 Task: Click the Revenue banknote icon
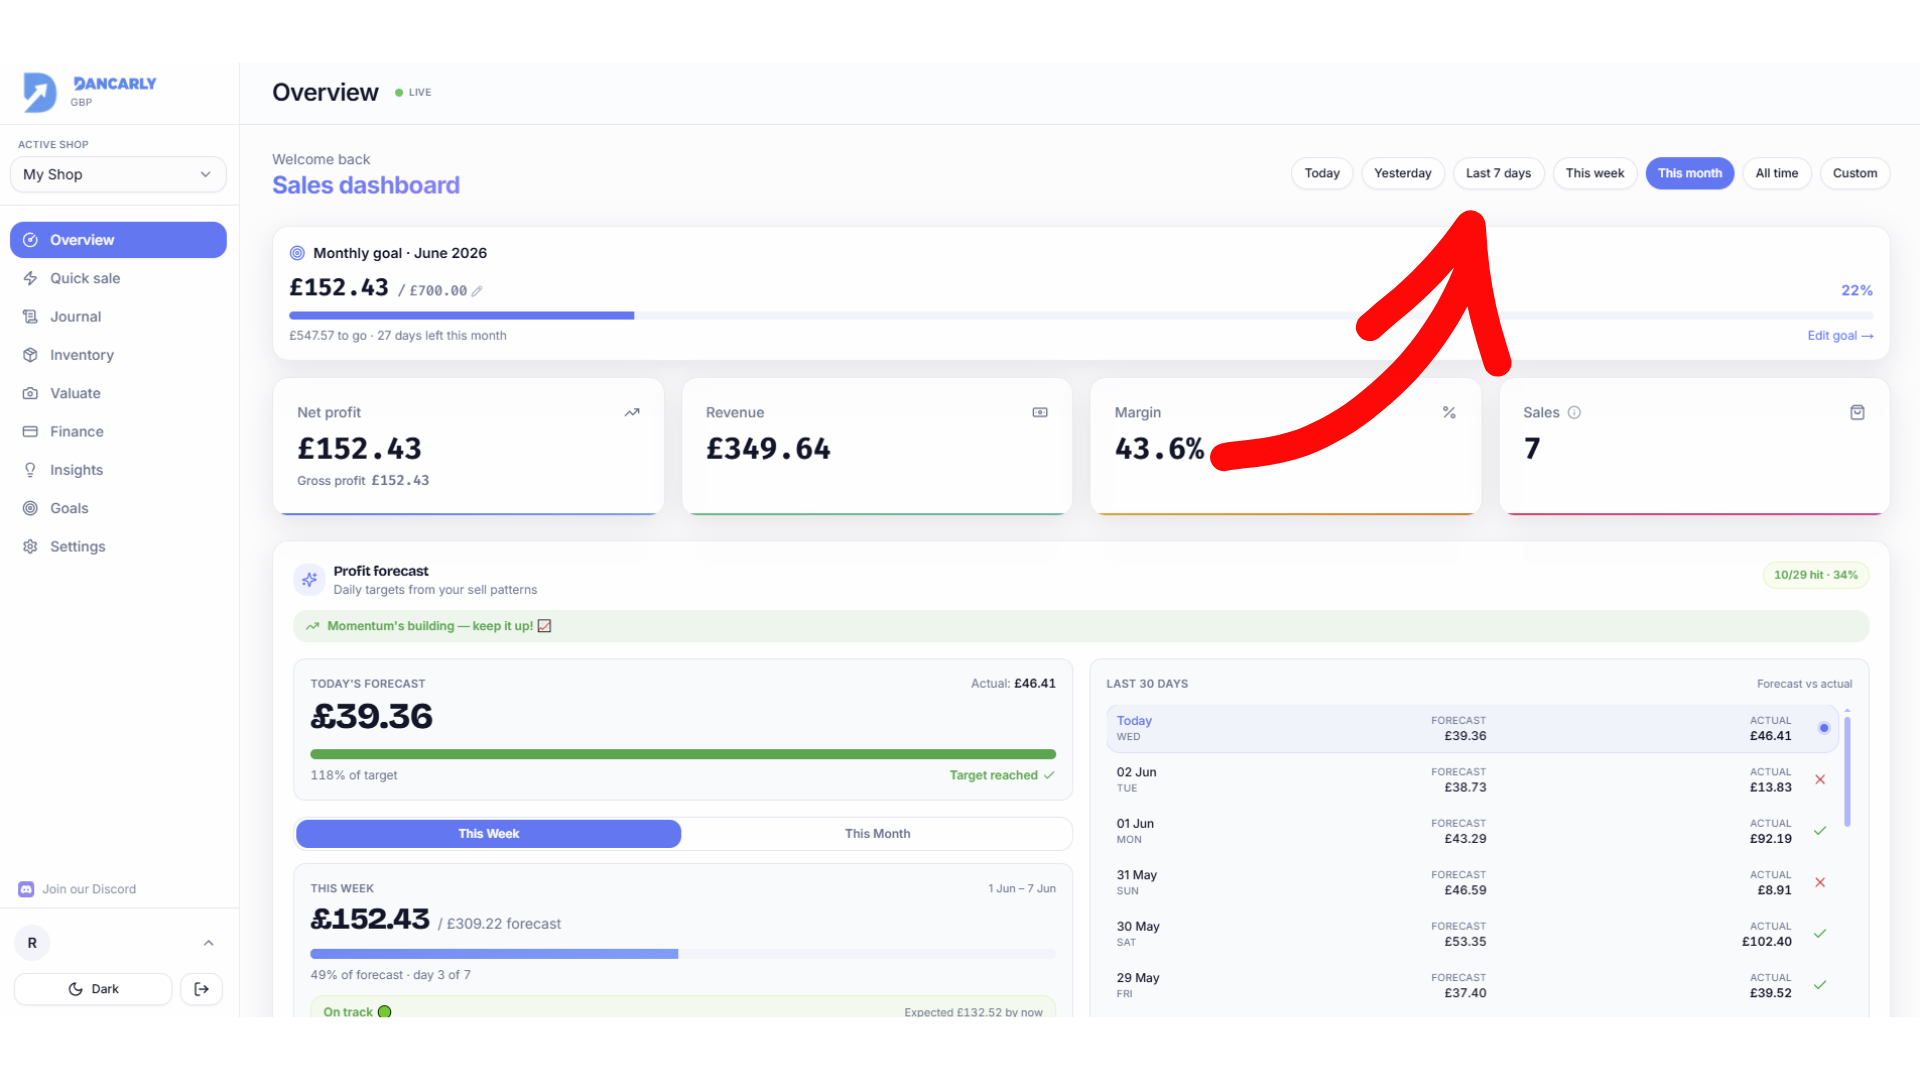pos(1040,412)
